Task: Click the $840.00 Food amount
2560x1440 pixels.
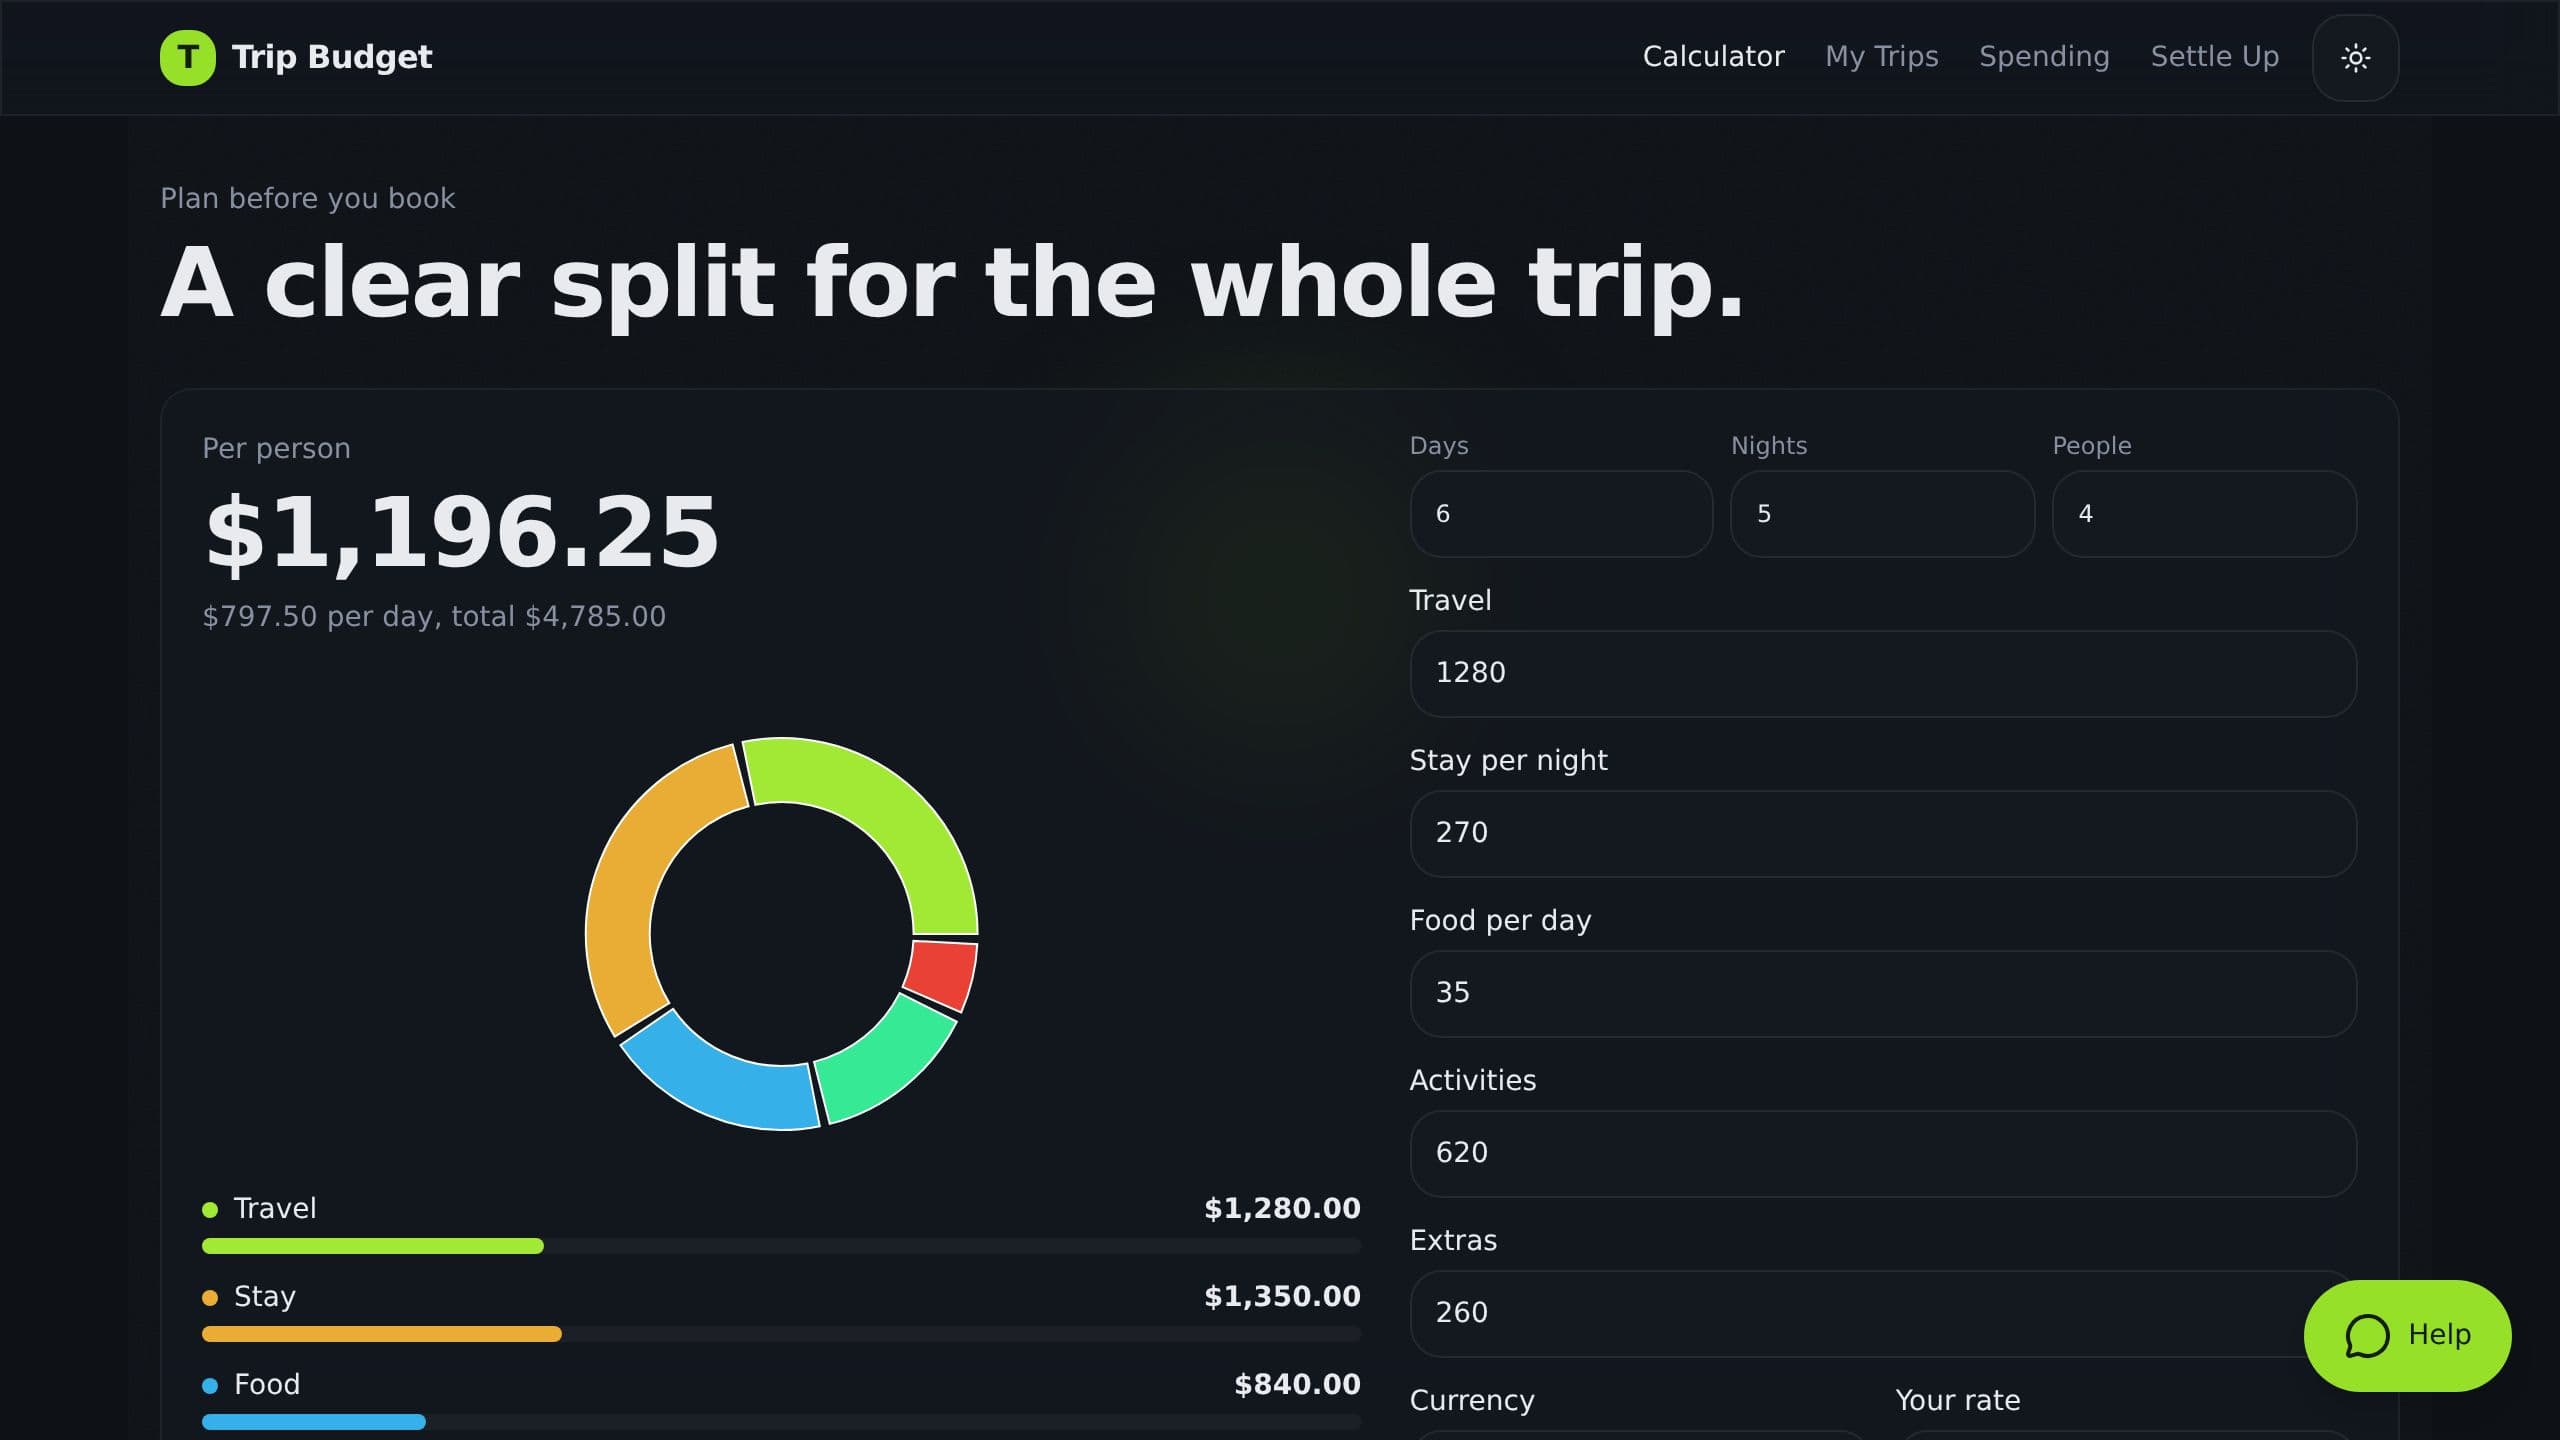Action: tap(1297, 1385)
